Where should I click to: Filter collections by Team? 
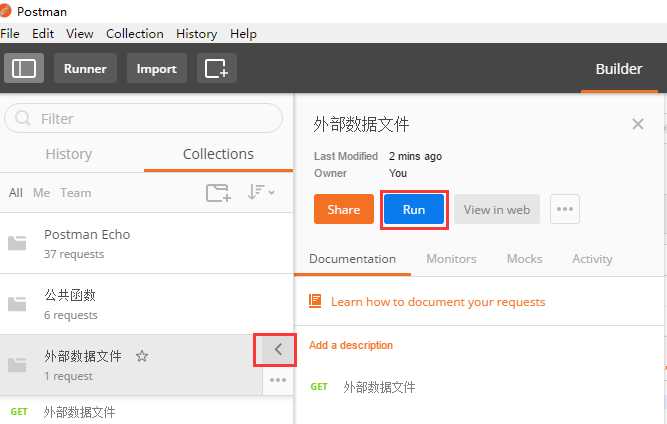[x=76, y=193]
